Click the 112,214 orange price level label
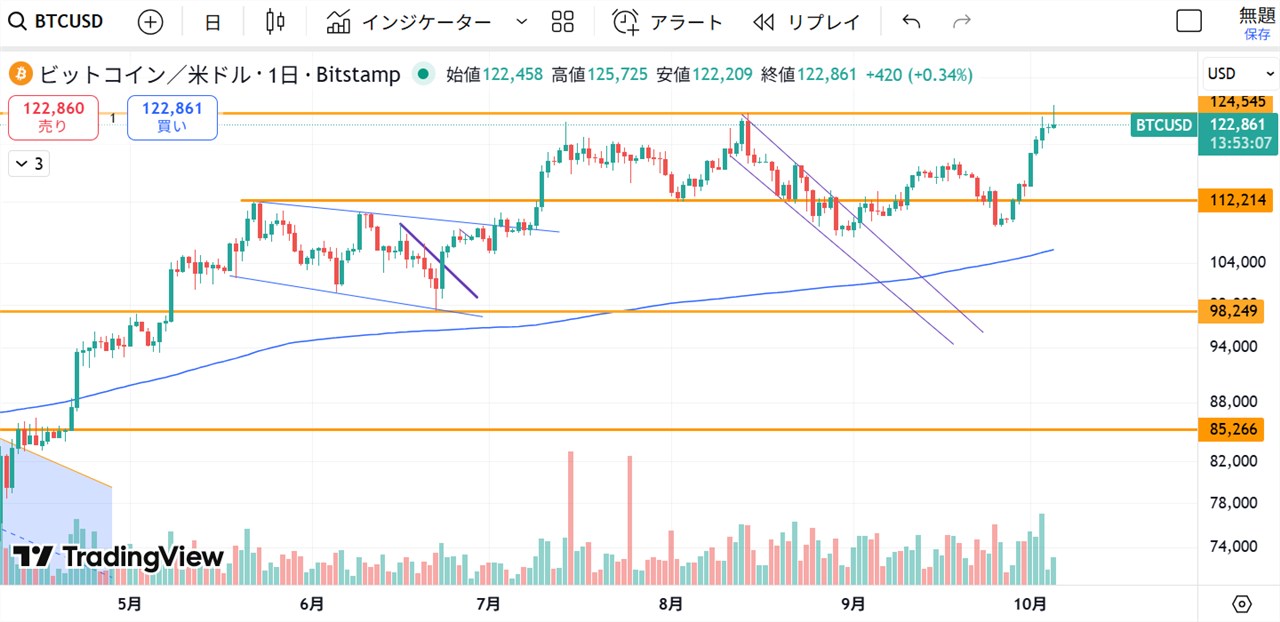Image resolution: width=1280 pixels, height=622 pixels. (1236, 200)
